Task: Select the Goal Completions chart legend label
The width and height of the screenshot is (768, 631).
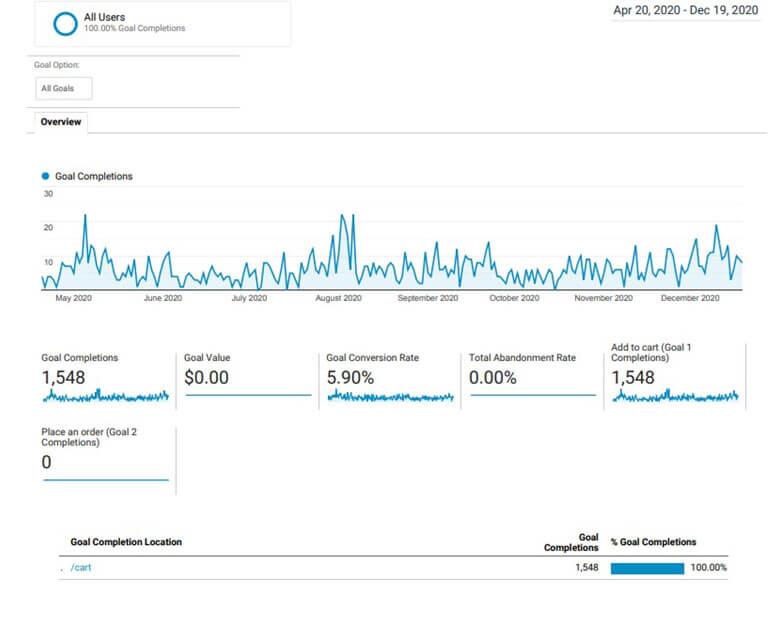Action: (94, 176)
